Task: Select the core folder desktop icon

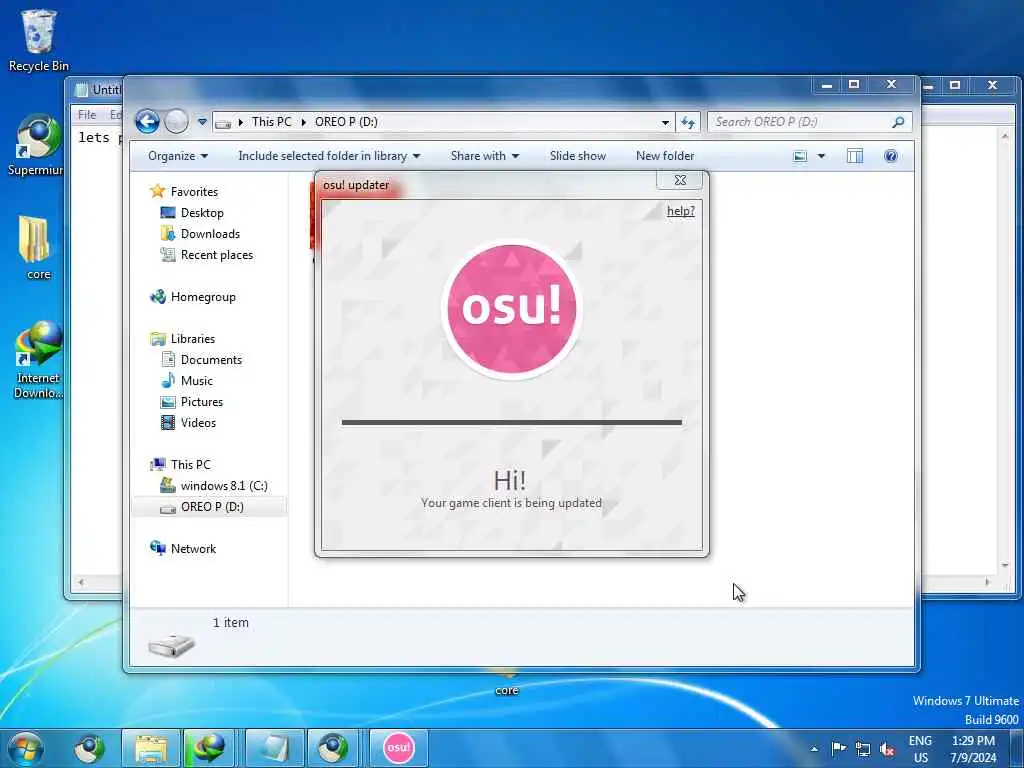Action: click(x=37, y=249)
